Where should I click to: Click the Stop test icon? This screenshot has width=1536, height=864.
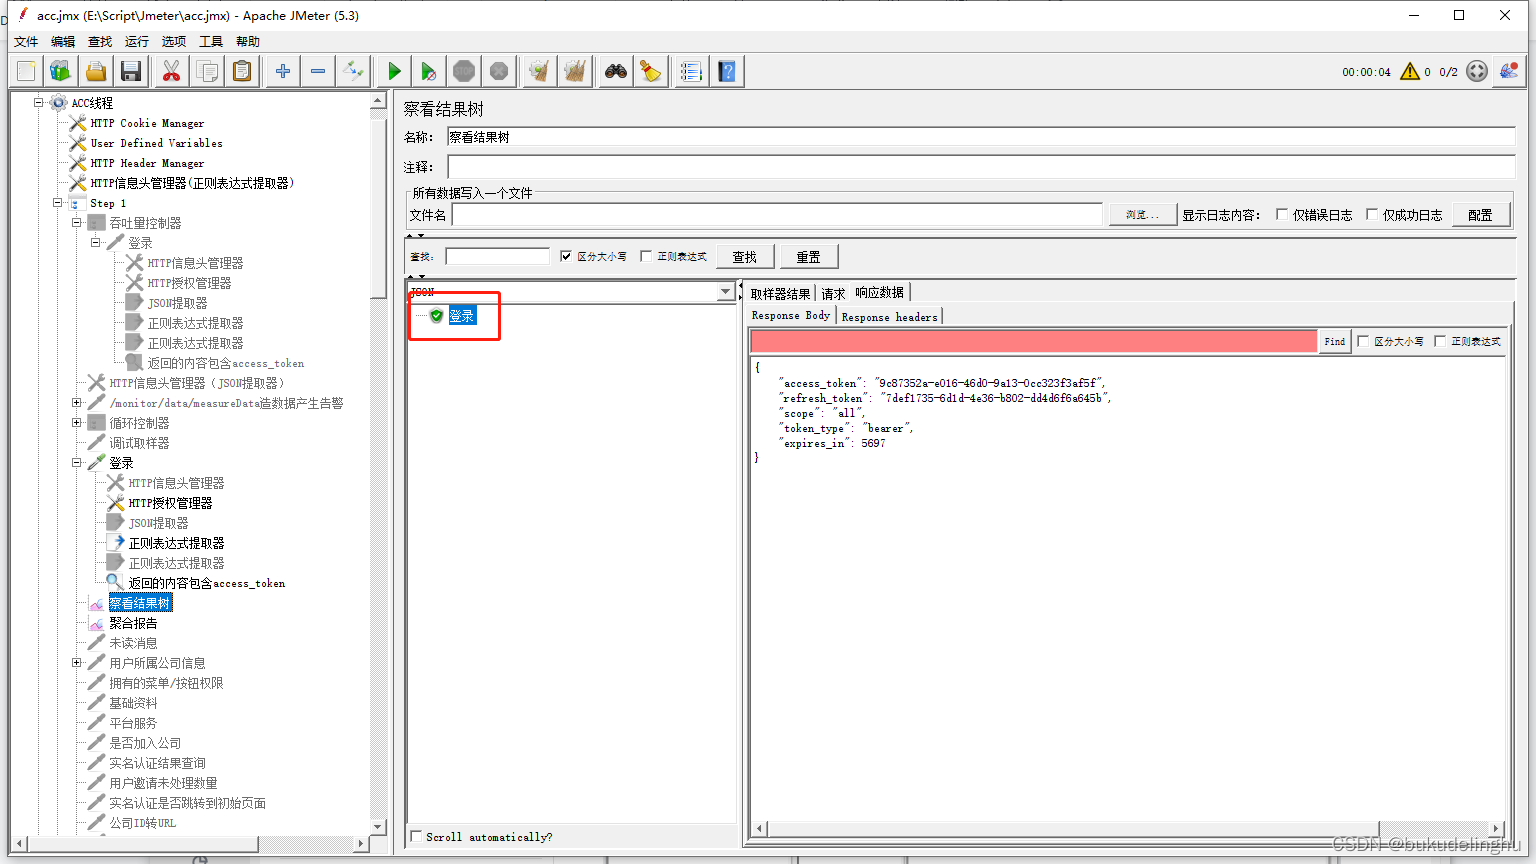click(x=464, y=71)
